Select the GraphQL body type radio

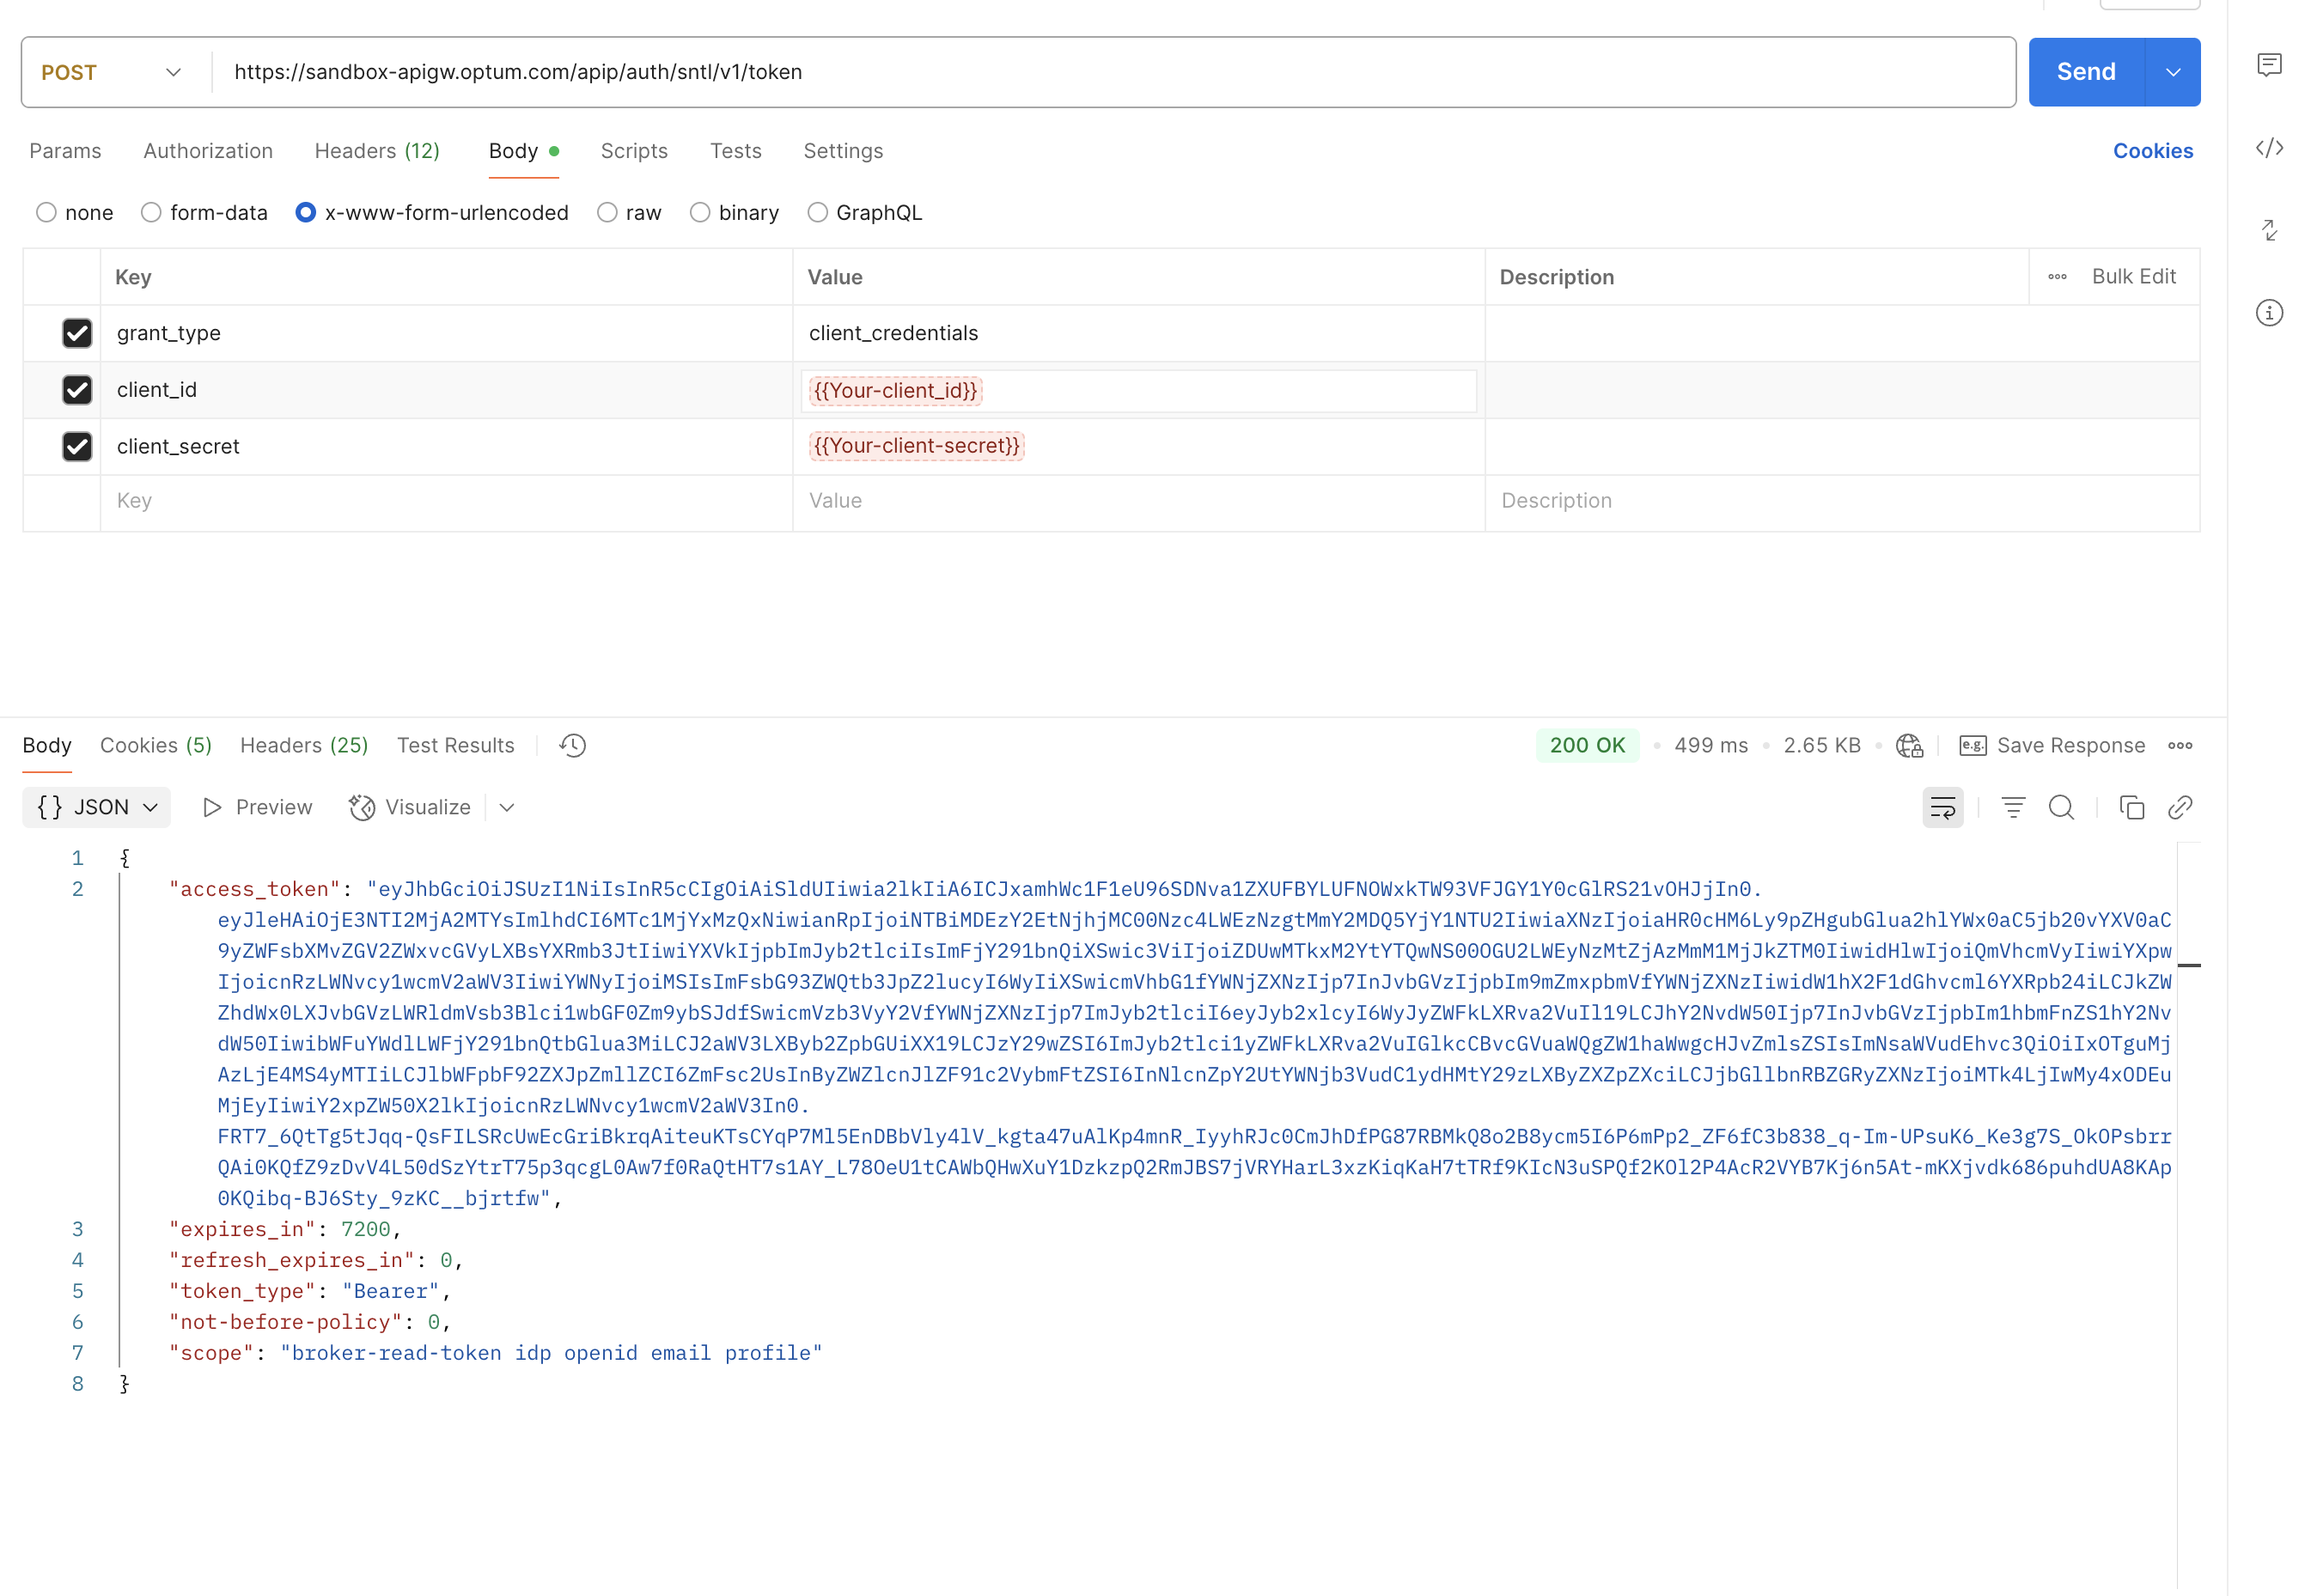pos(817,212)
